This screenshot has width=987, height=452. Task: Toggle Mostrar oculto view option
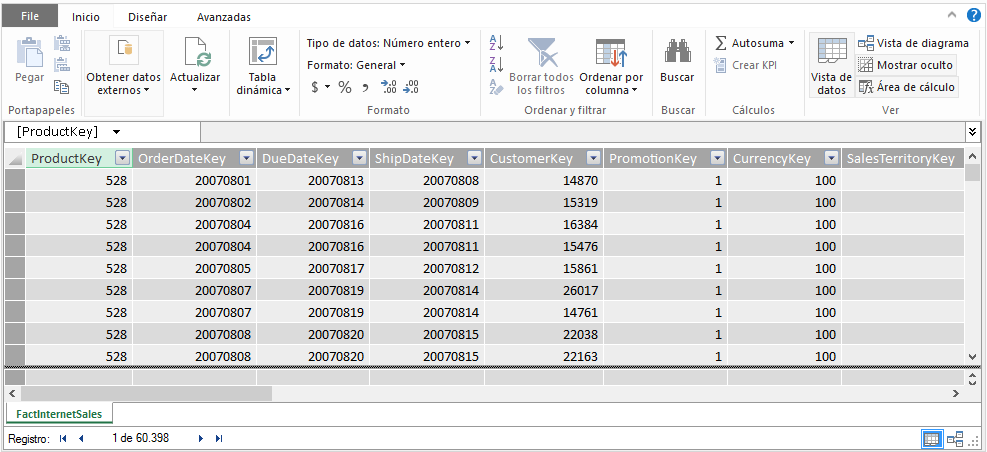click(905, 65)
